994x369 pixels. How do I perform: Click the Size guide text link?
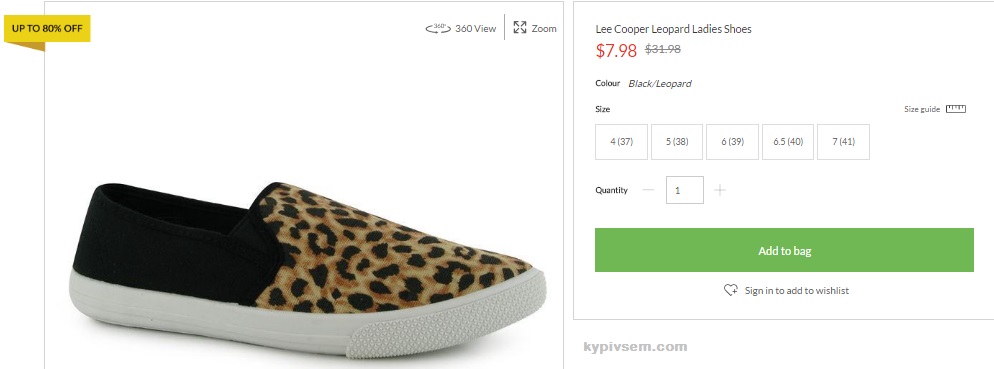point(922,109)
